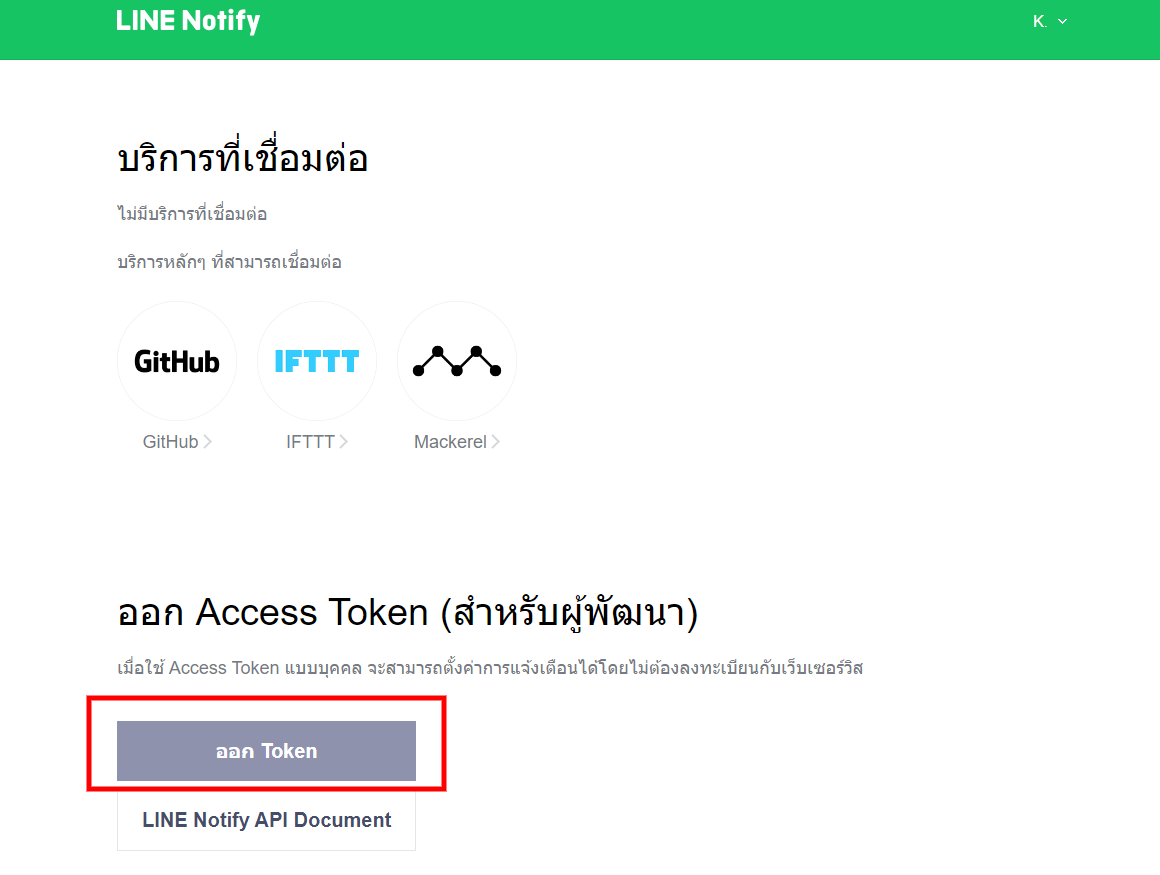Click the ไม่มีบริการที่เชื่อมต่อ text

tap(192, 214)
